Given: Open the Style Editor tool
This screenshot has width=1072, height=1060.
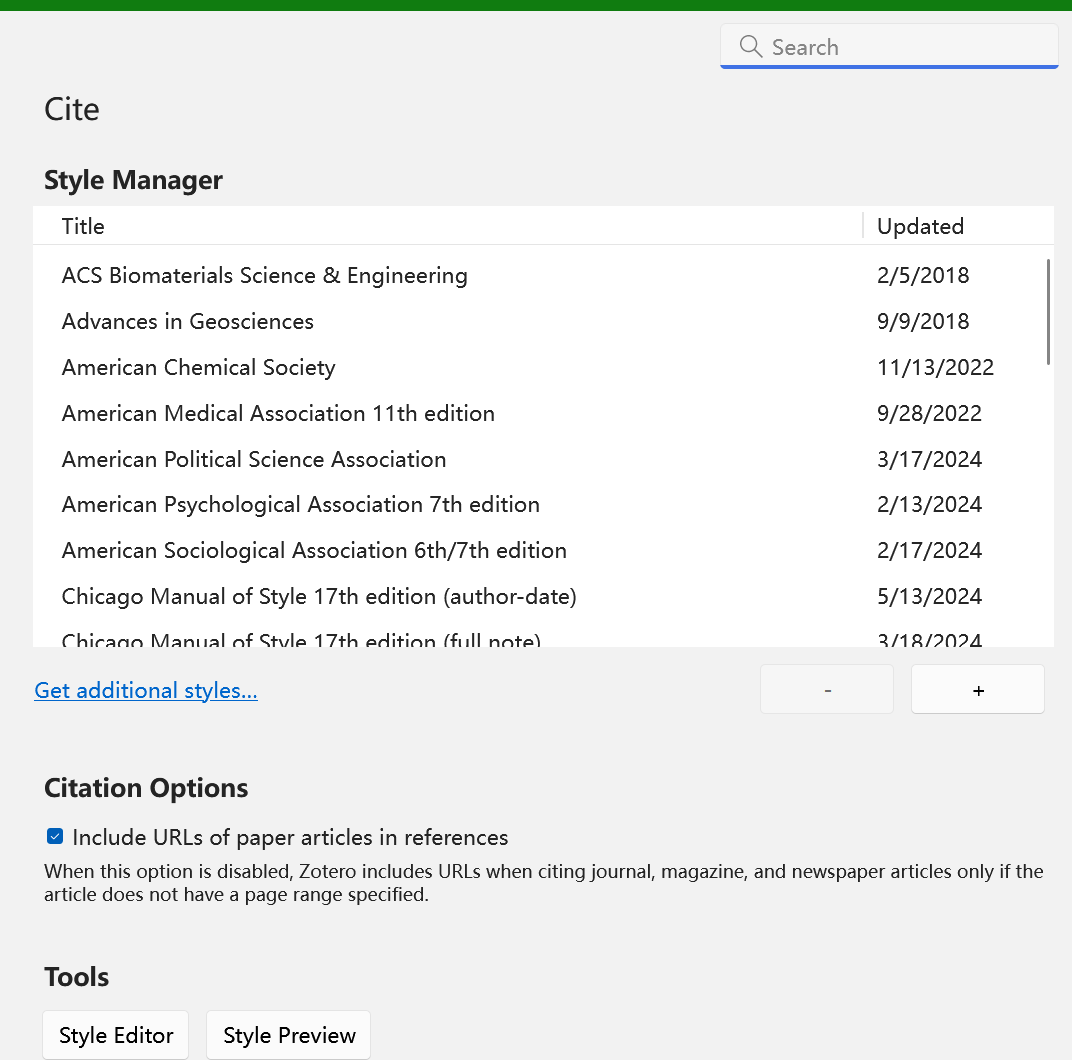Looking at the screenshot, I should [116, 1035].
